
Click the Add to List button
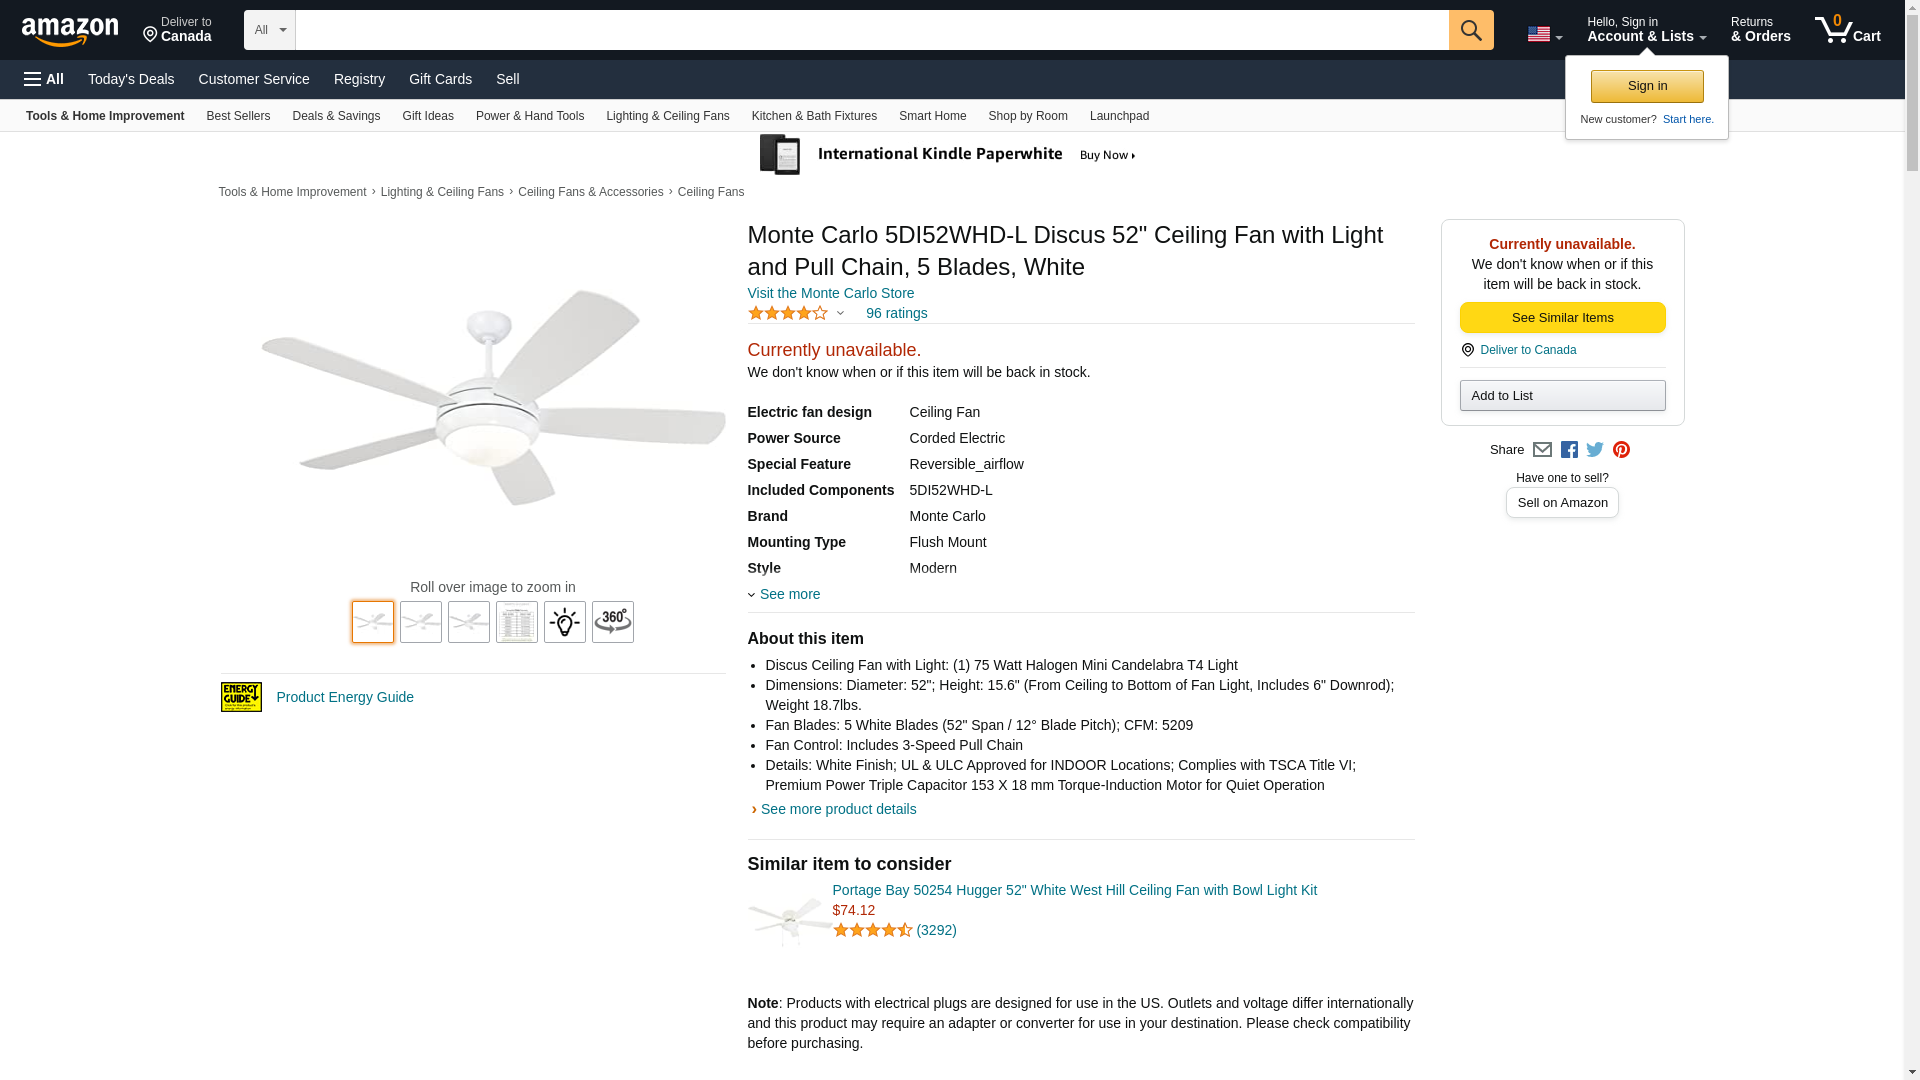[x=1562, y=396]
